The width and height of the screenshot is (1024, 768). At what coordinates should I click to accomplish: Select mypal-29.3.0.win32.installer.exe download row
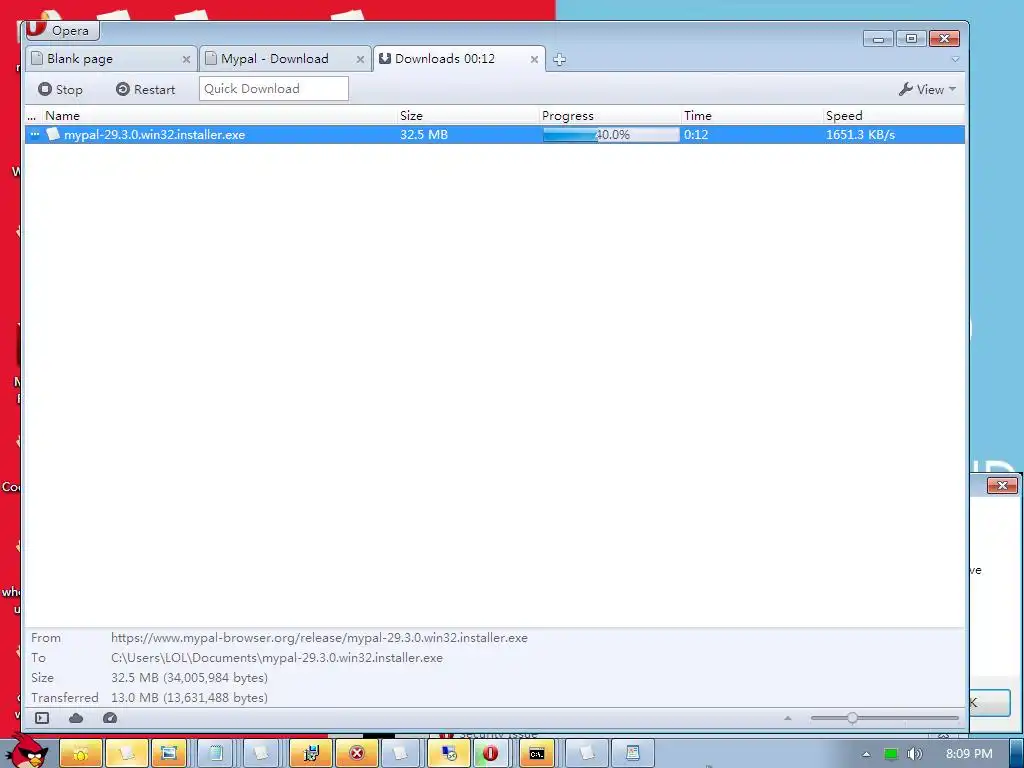coord(495,135)
